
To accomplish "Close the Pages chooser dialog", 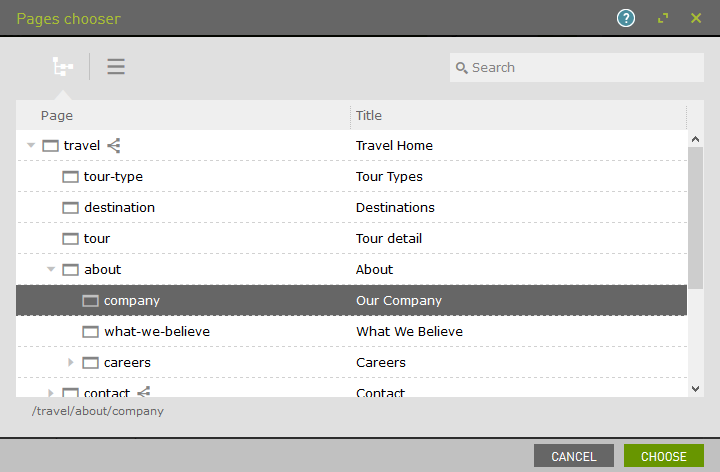I will (696, 18).
